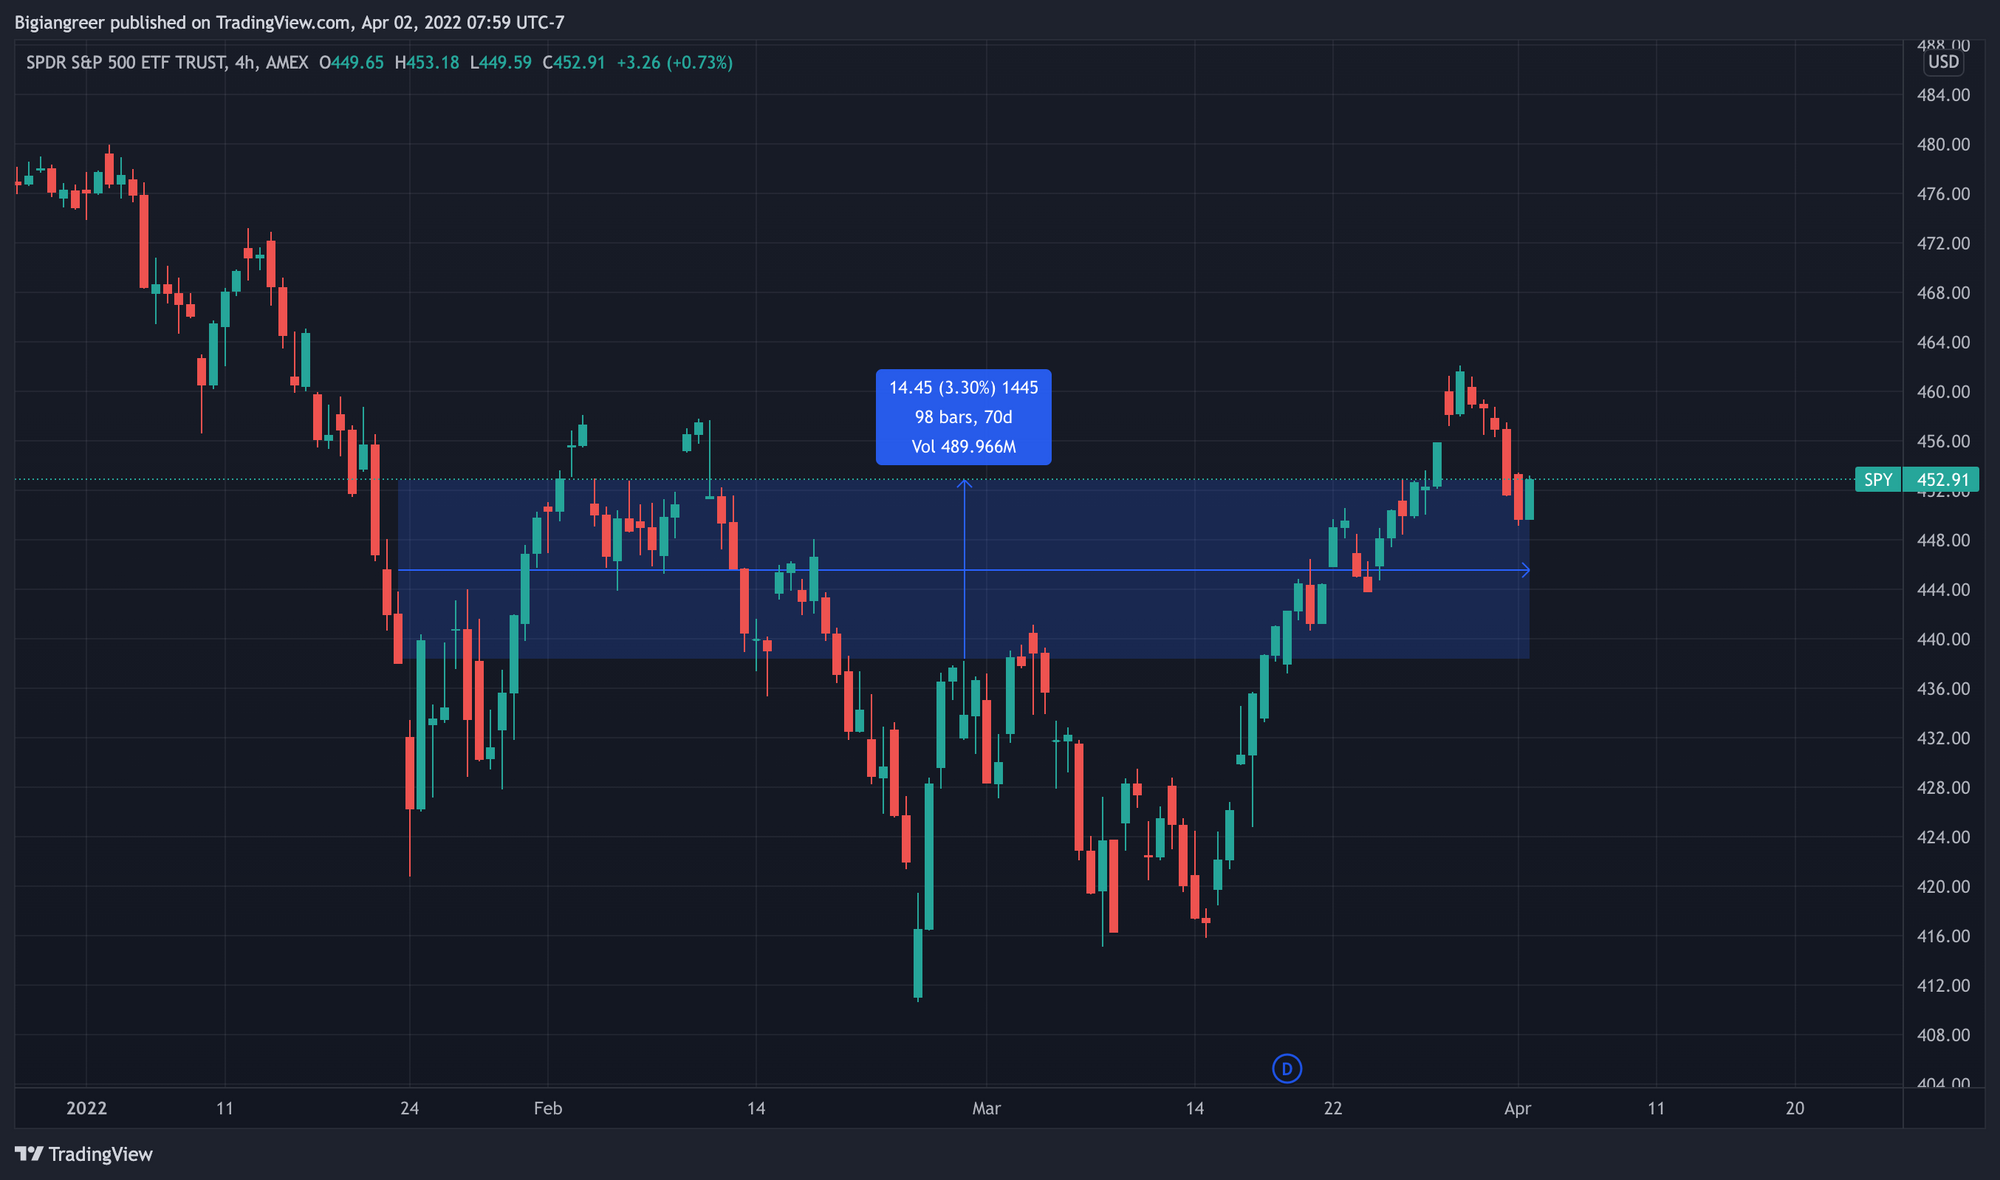This screenshot has width=2000, height=1180.
Task: Click the 452.91 current price label
Action: (x=1941, y=480)
